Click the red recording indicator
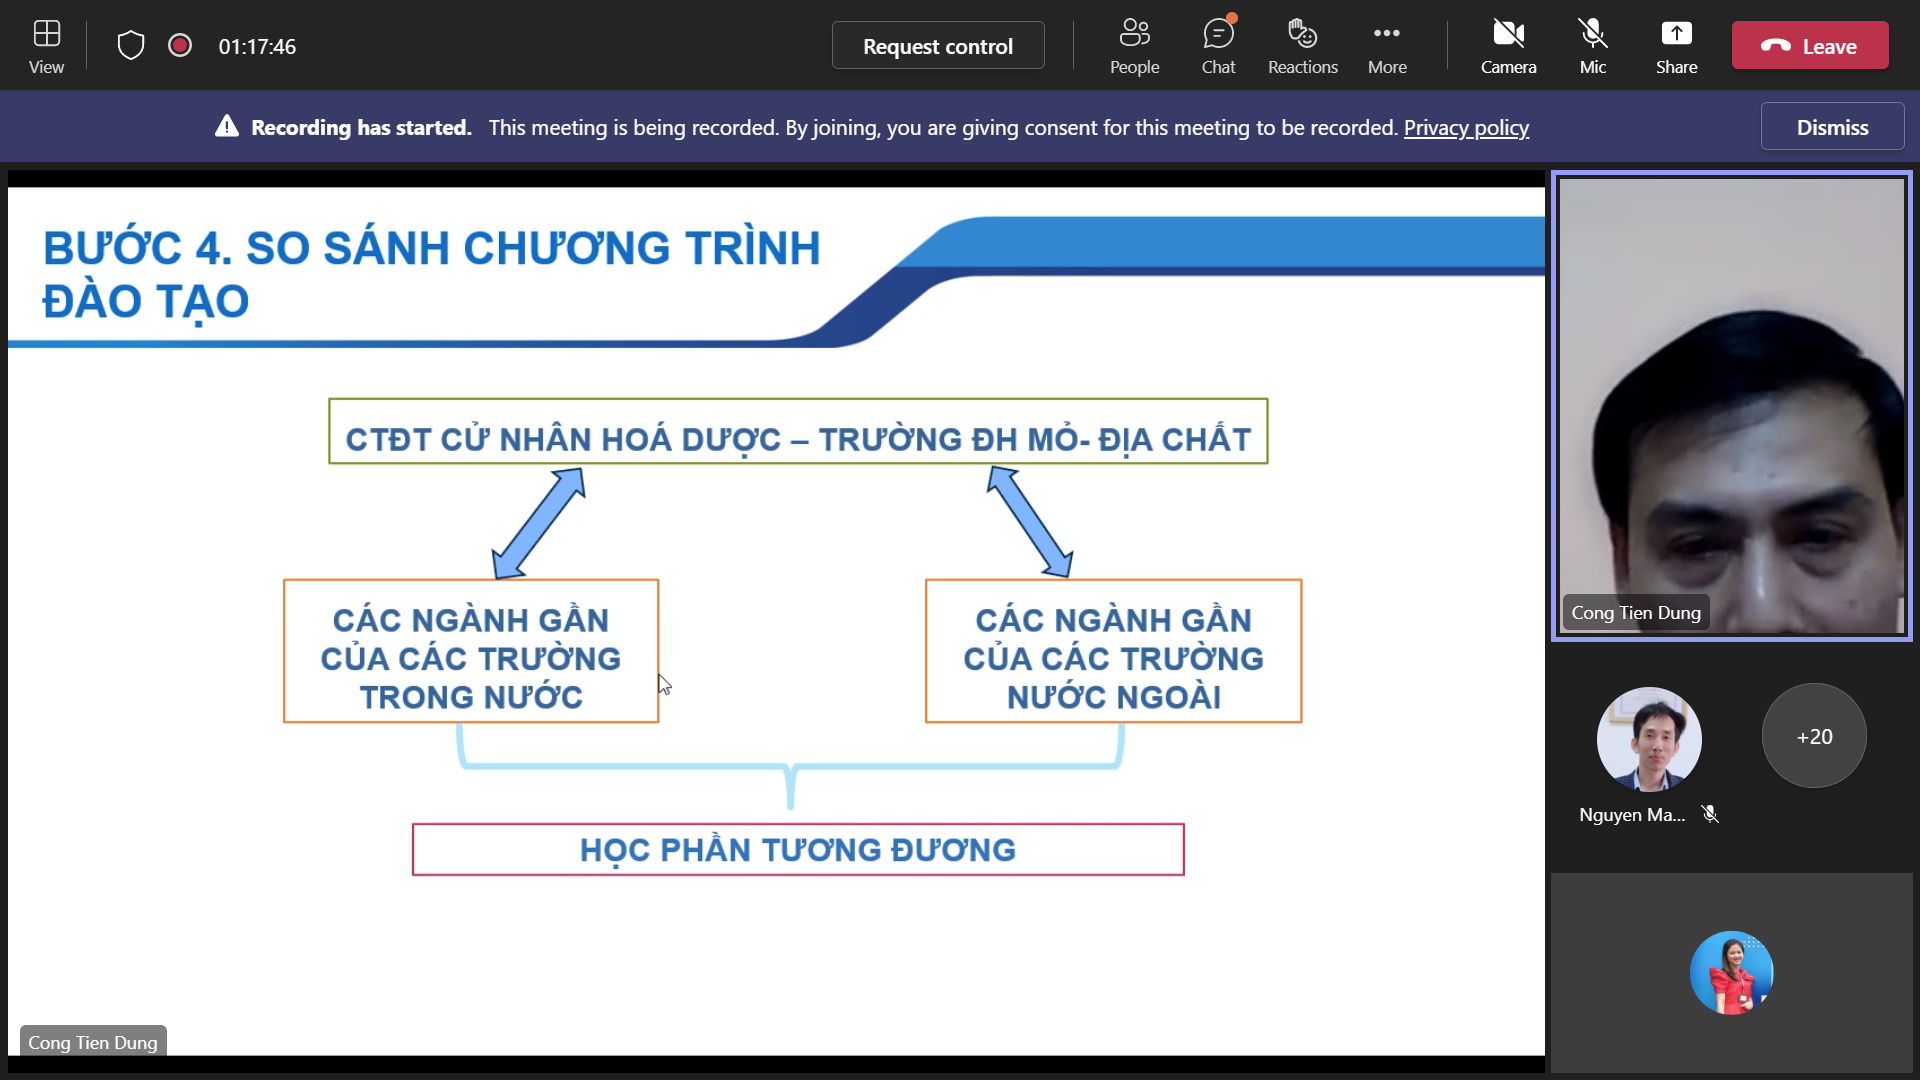This screenshot has height=1080, width=1920. pos(180,45)
